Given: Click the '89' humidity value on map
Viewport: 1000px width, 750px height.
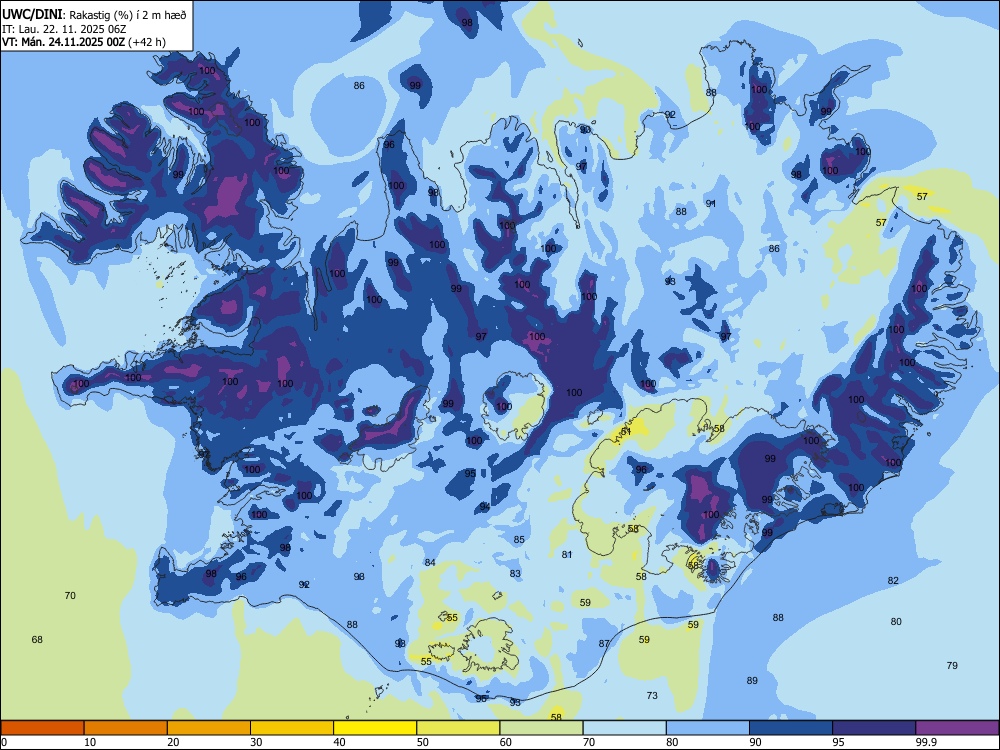Looking at the screenshot, I should tap(753, 681).
